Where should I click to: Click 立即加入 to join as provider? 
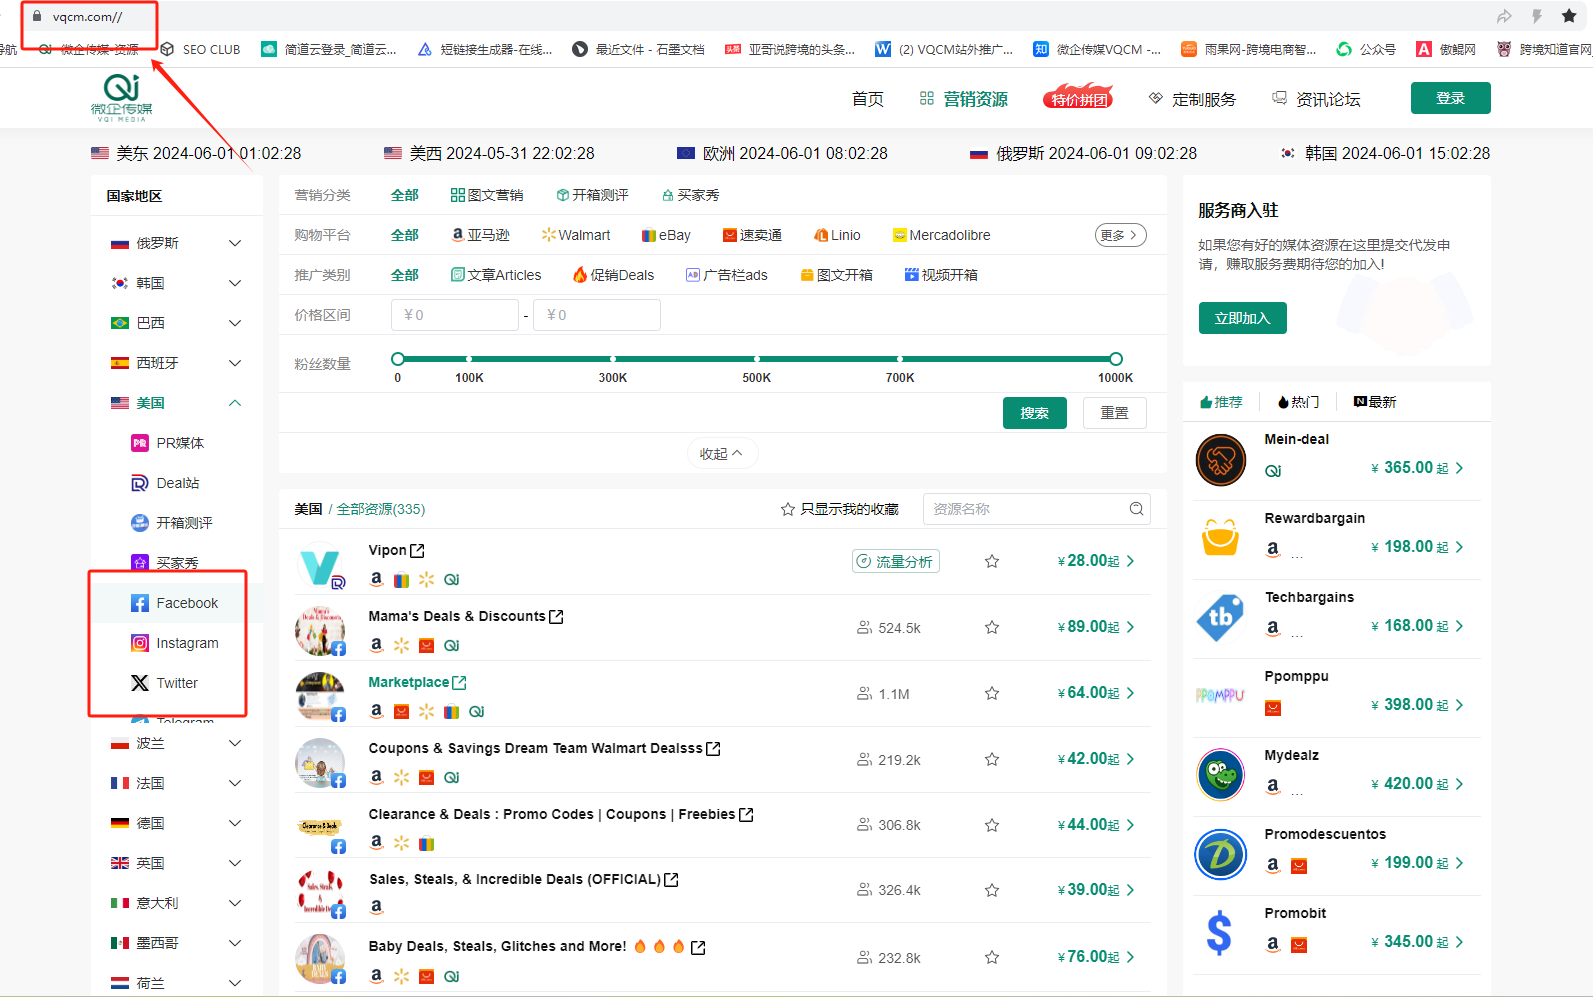pos(1243,318)
